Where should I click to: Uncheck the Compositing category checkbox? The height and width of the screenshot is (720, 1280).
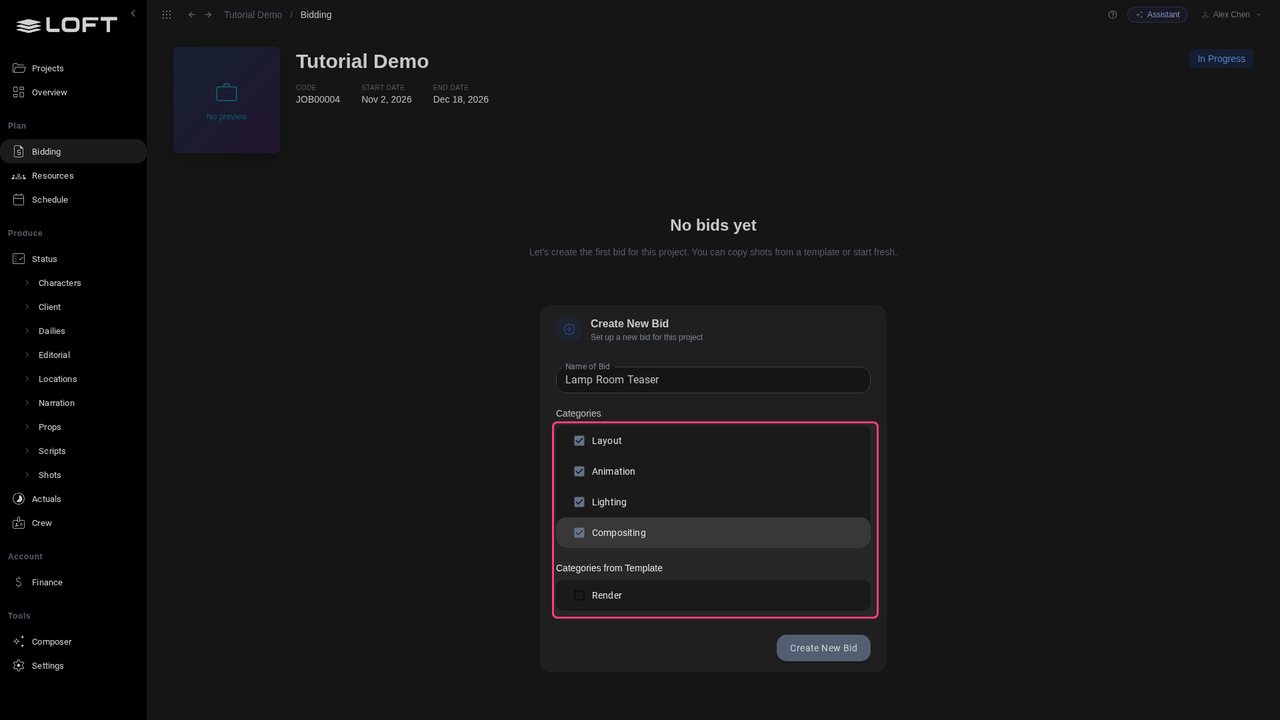tap(579, 533)
